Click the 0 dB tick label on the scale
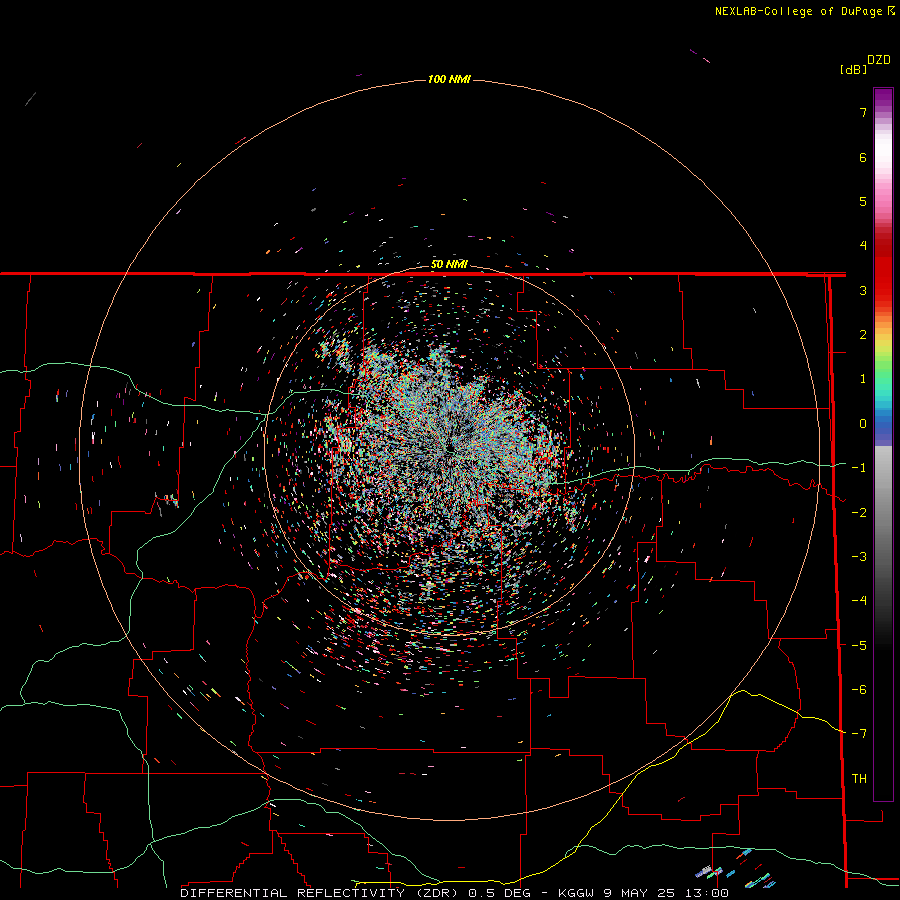This screenshot has width=900, height=900. coord(863,424)
